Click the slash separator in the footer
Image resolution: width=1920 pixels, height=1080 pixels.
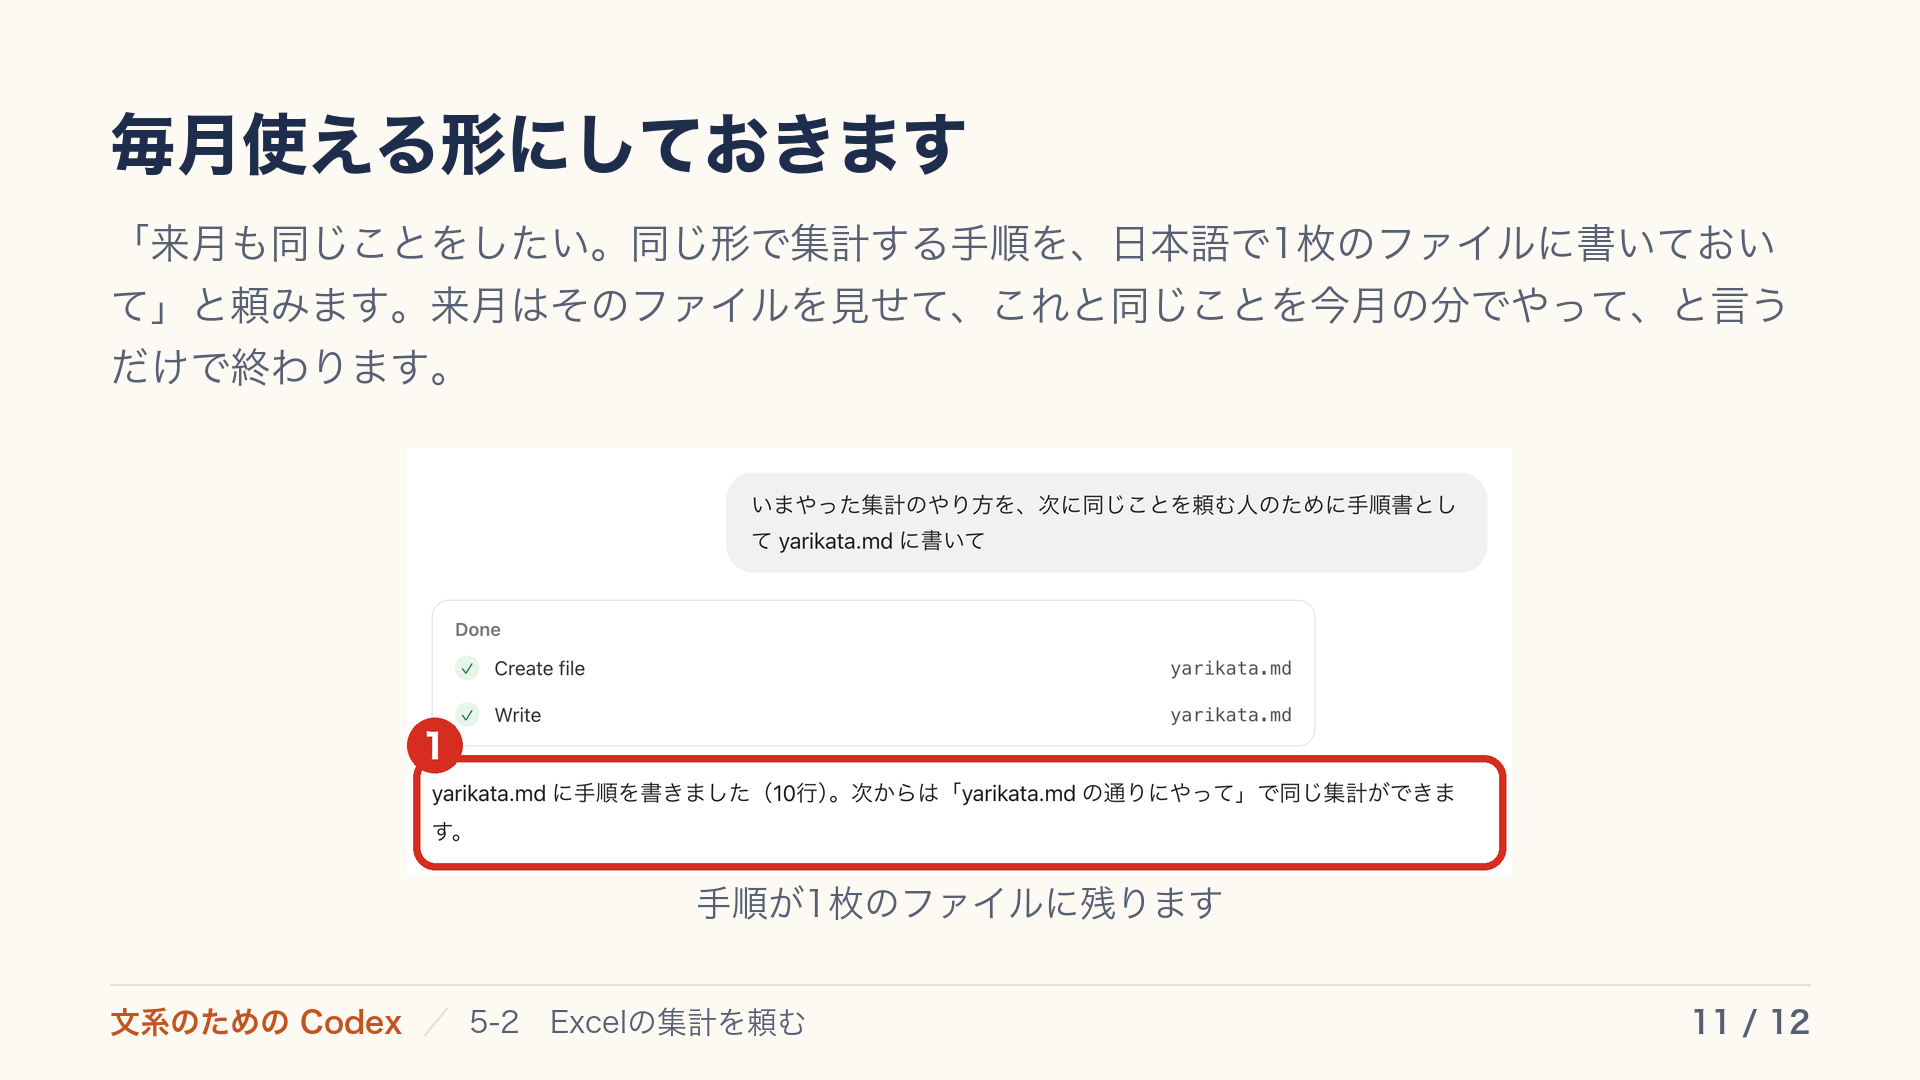point(435,1022)
